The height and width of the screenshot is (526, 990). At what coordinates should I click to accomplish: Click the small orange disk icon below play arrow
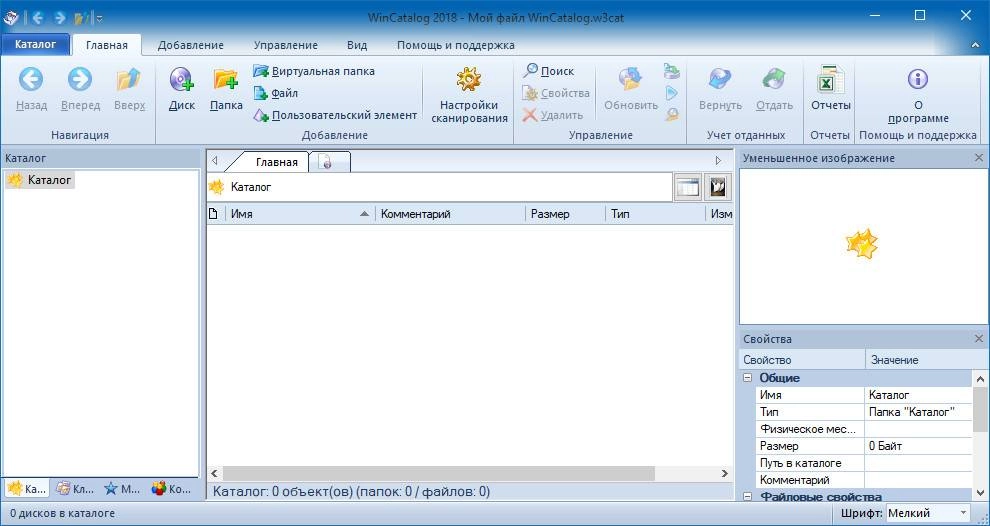pos(672,115)
